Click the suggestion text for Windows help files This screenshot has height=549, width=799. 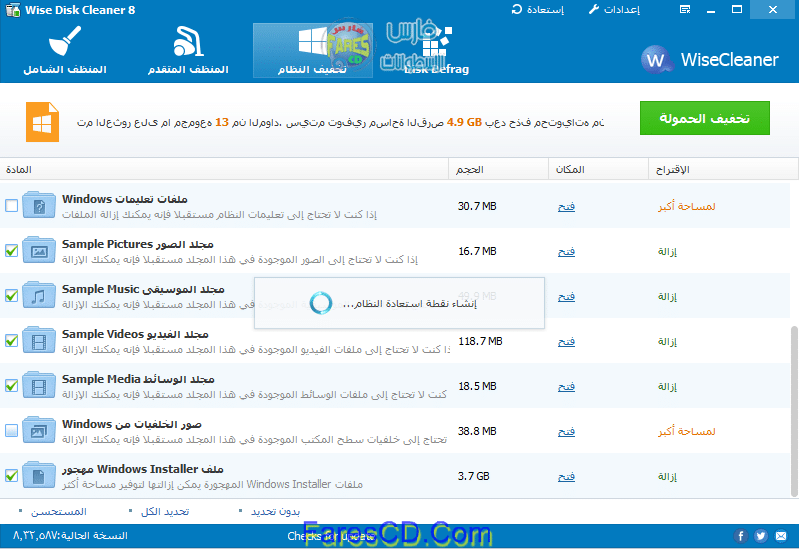click(x=686, y=206)
